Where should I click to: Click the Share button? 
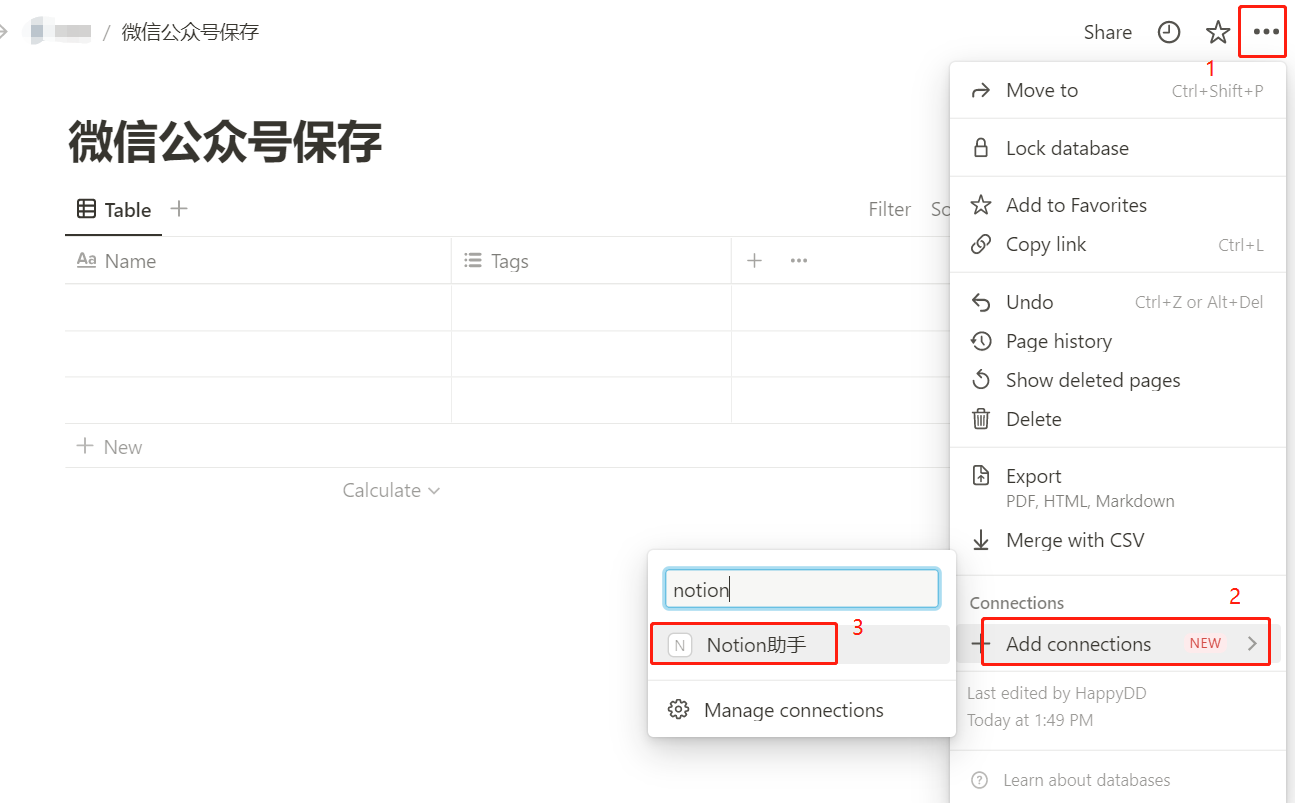click(1107, 32)
